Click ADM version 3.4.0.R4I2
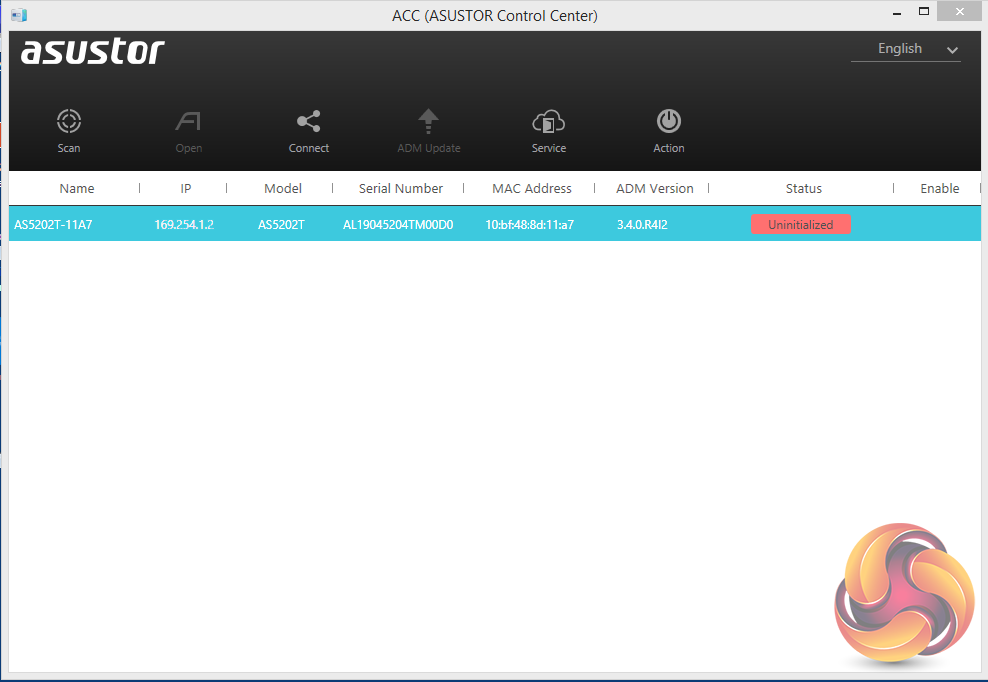Viewport: 988px width, 682px height. pos(642,224)
